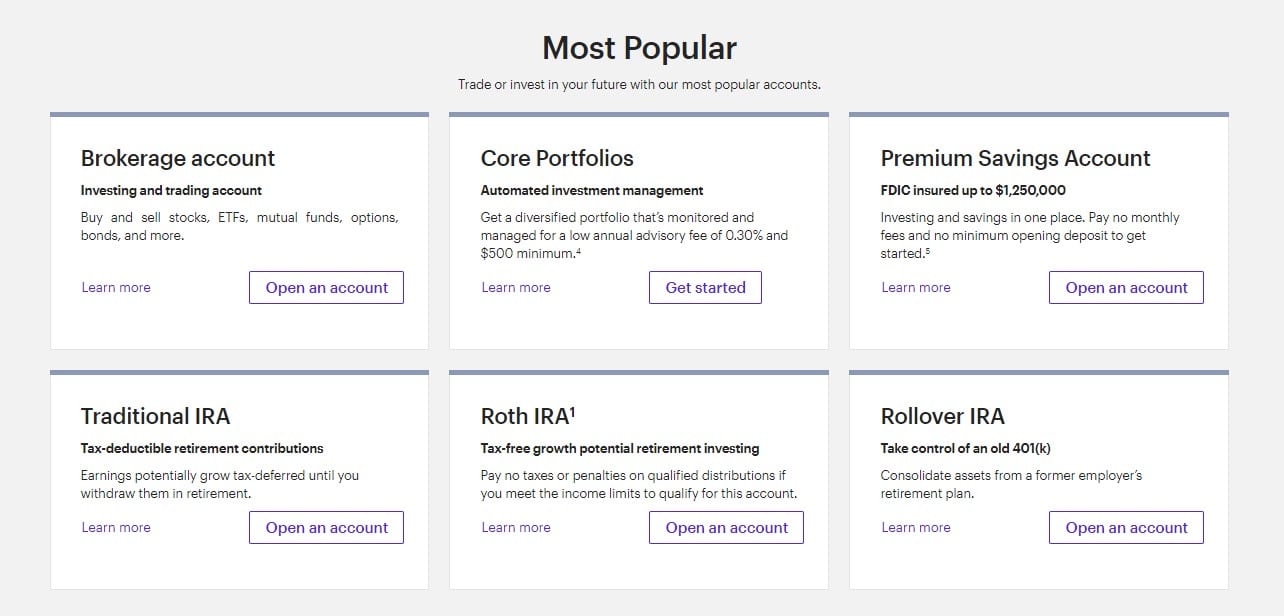Viewport: 1284px width, 616px height.
Task: Select the Roth IRA card heading
Action: 528,416
